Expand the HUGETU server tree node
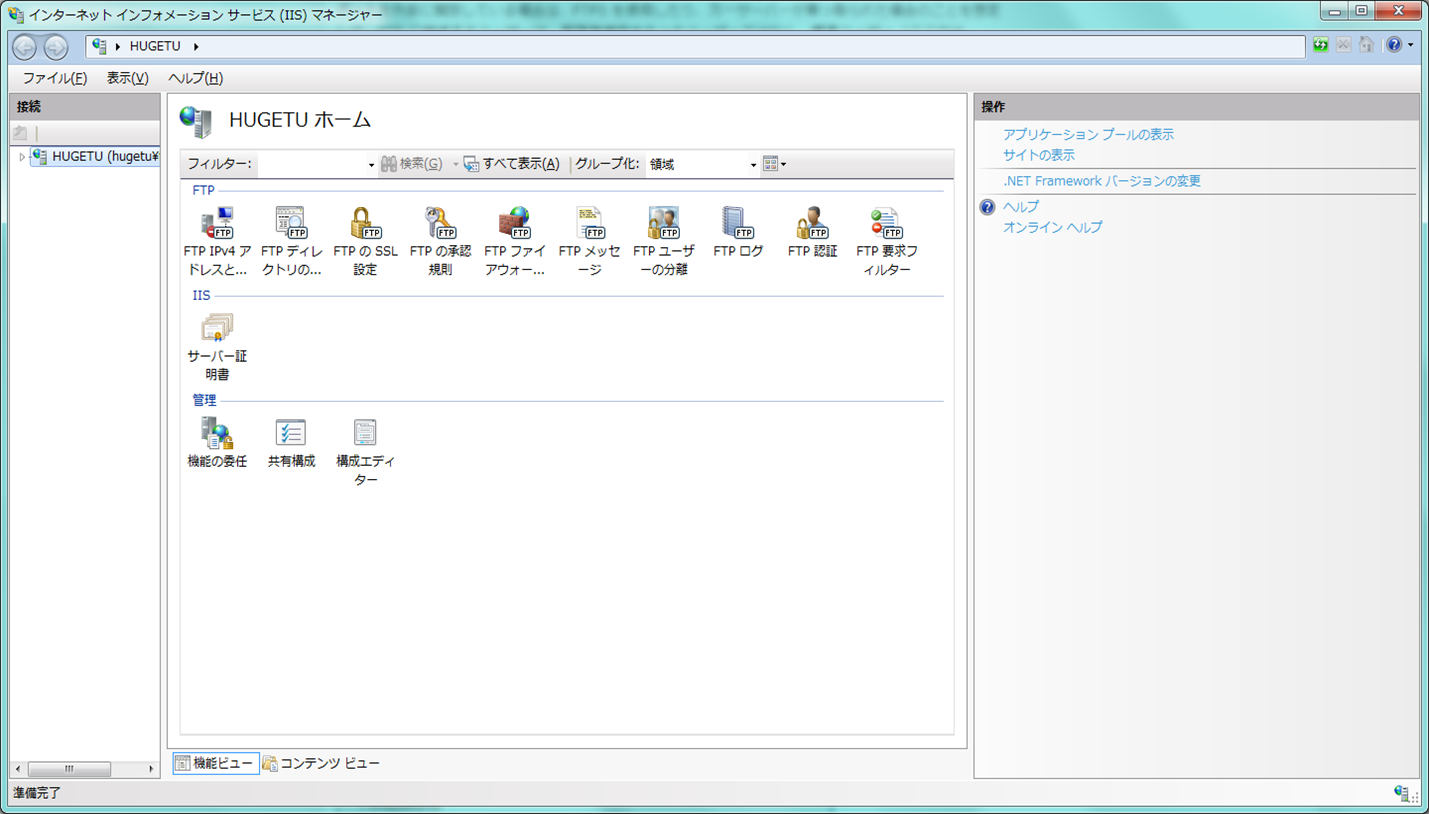The image size is (1429, 814). [x=22, y=157]
